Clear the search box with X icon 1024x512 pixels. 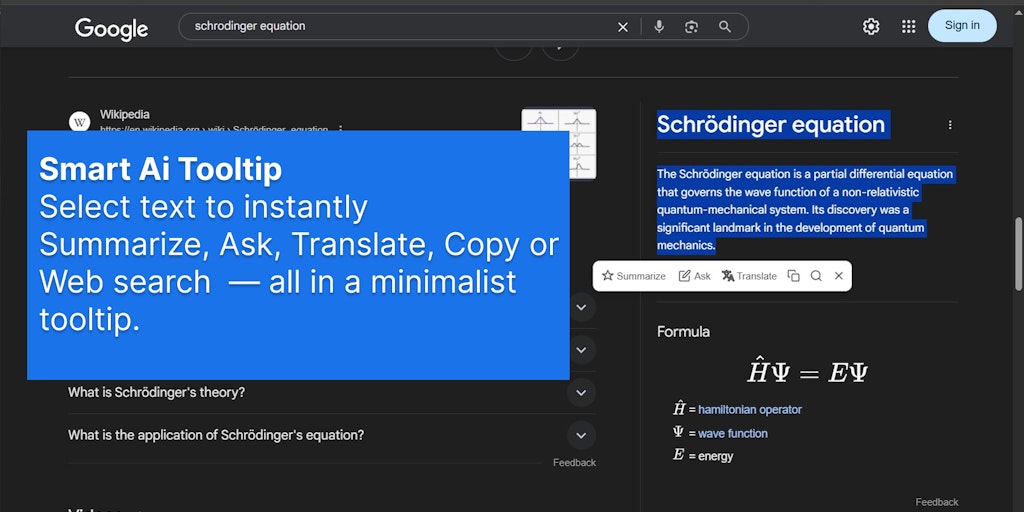coord(623,27)
